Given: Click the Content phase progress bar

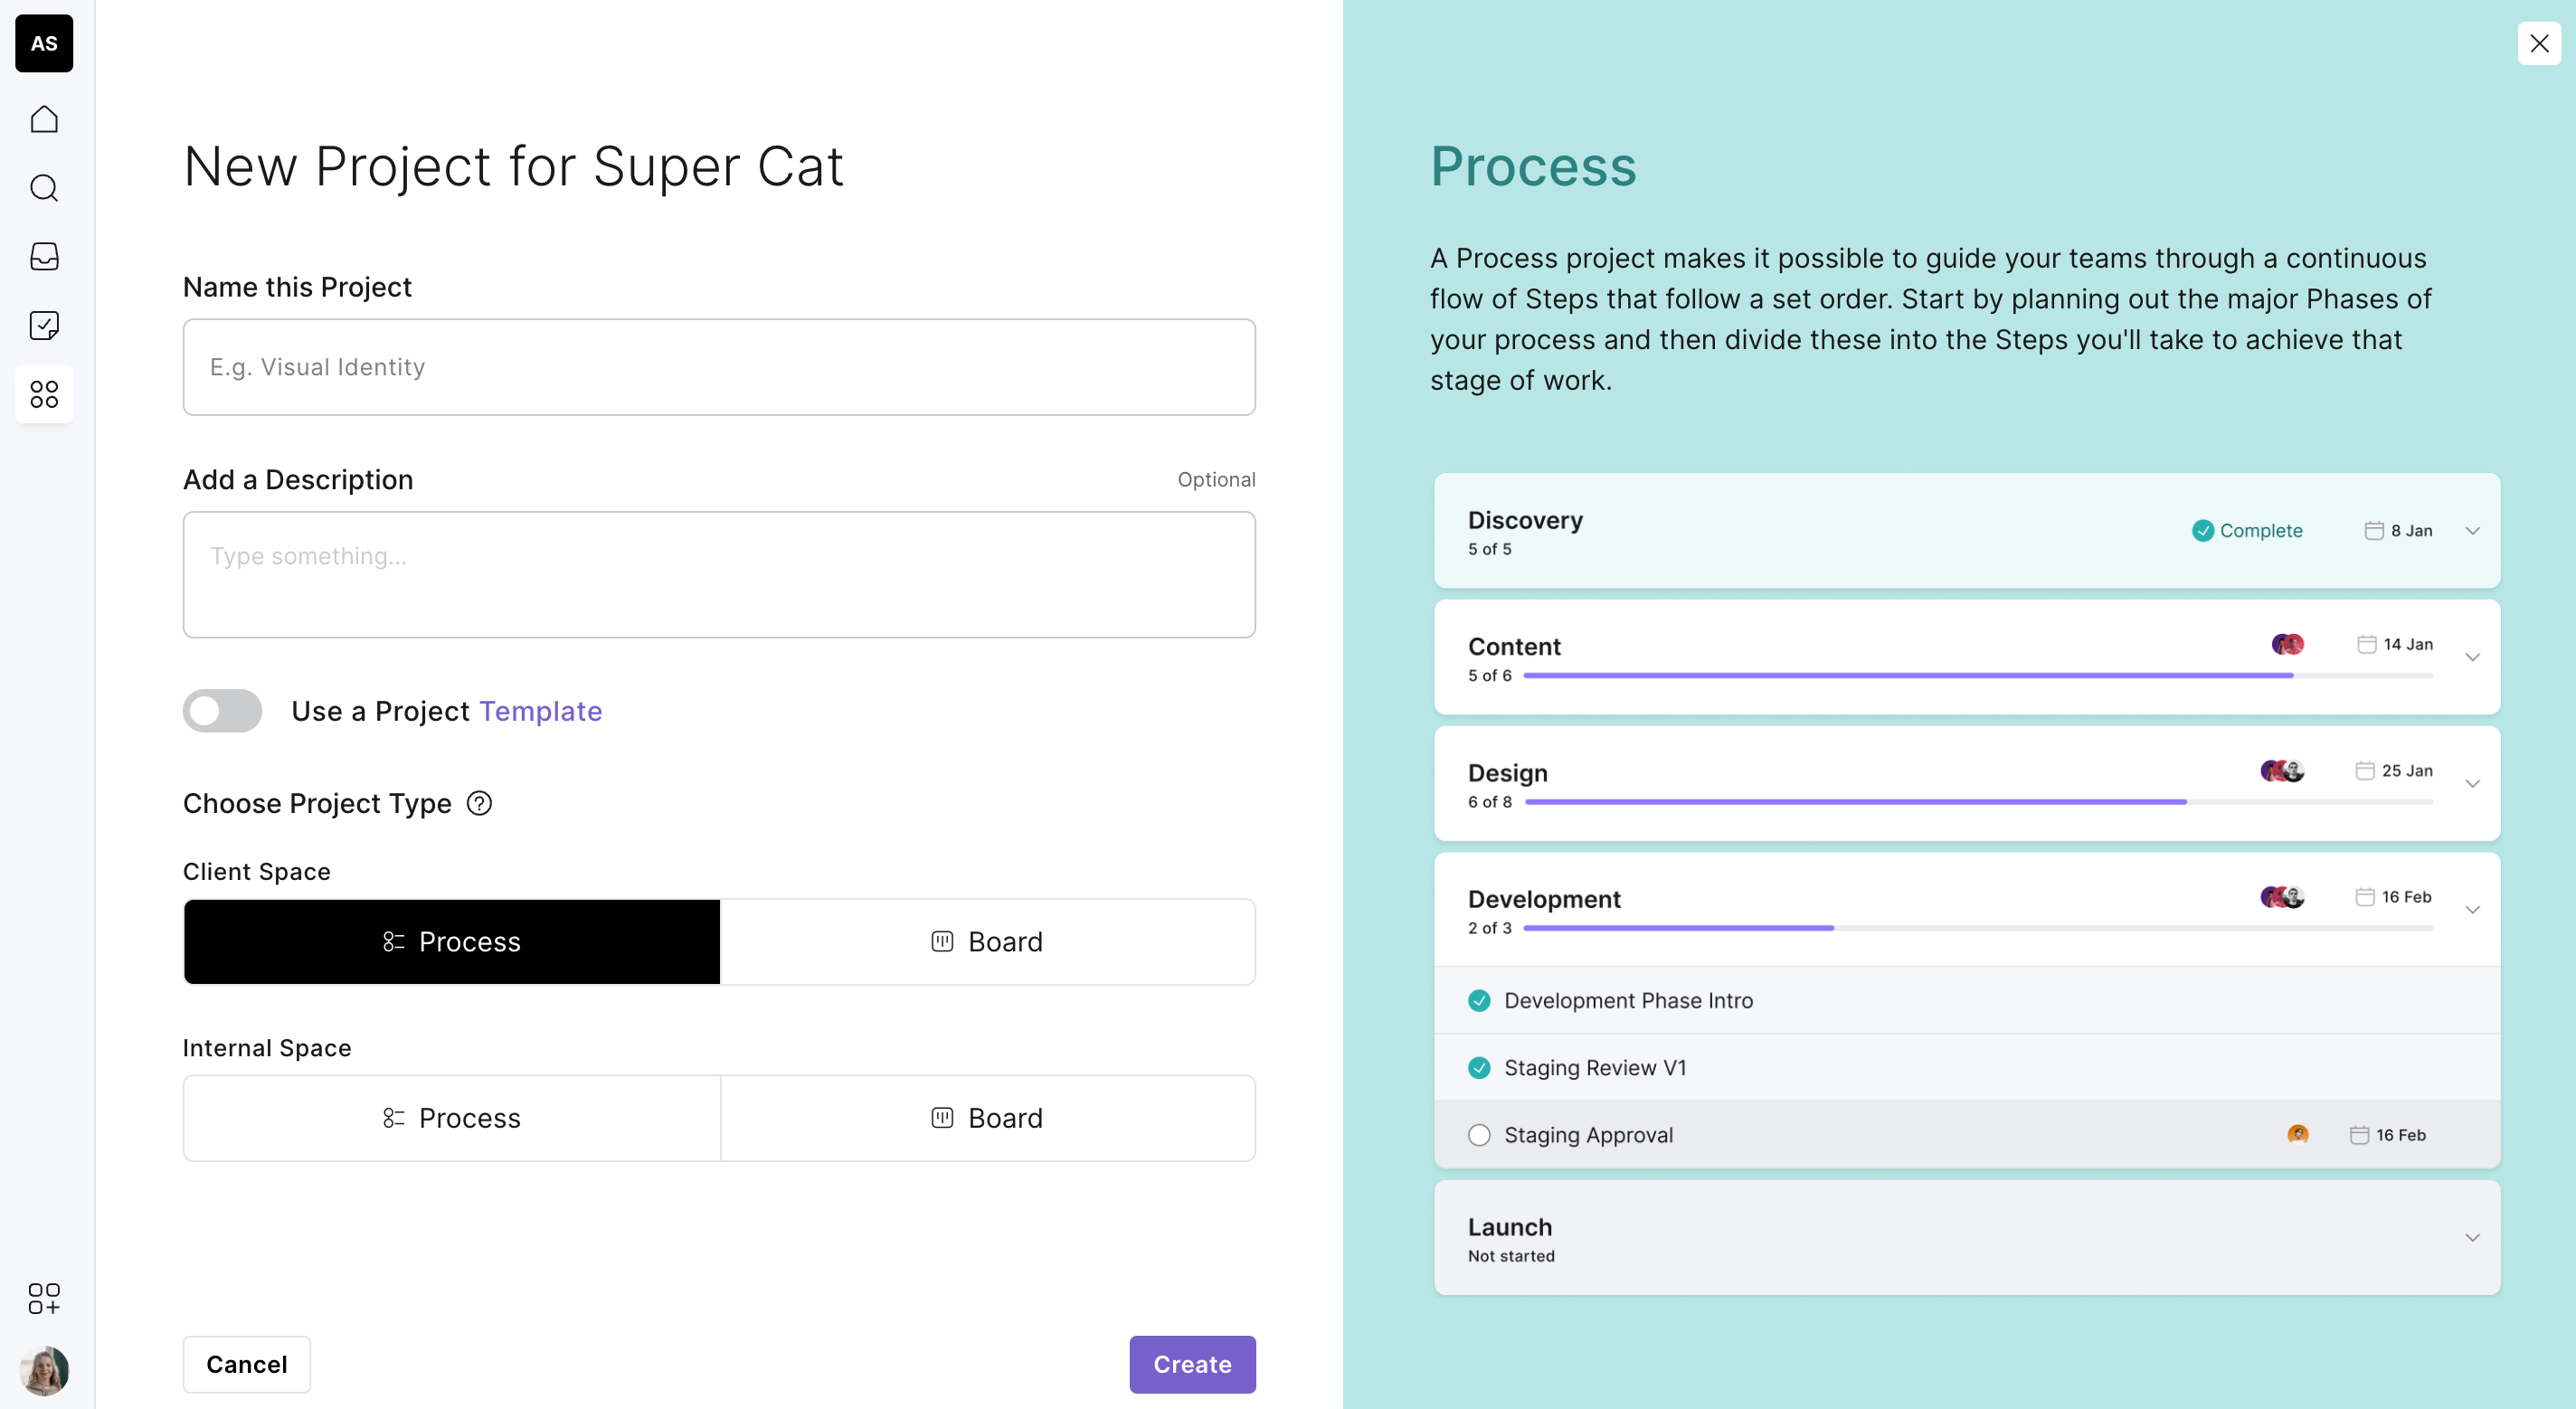Looking at the screenshot, I should click(1977, 676).
